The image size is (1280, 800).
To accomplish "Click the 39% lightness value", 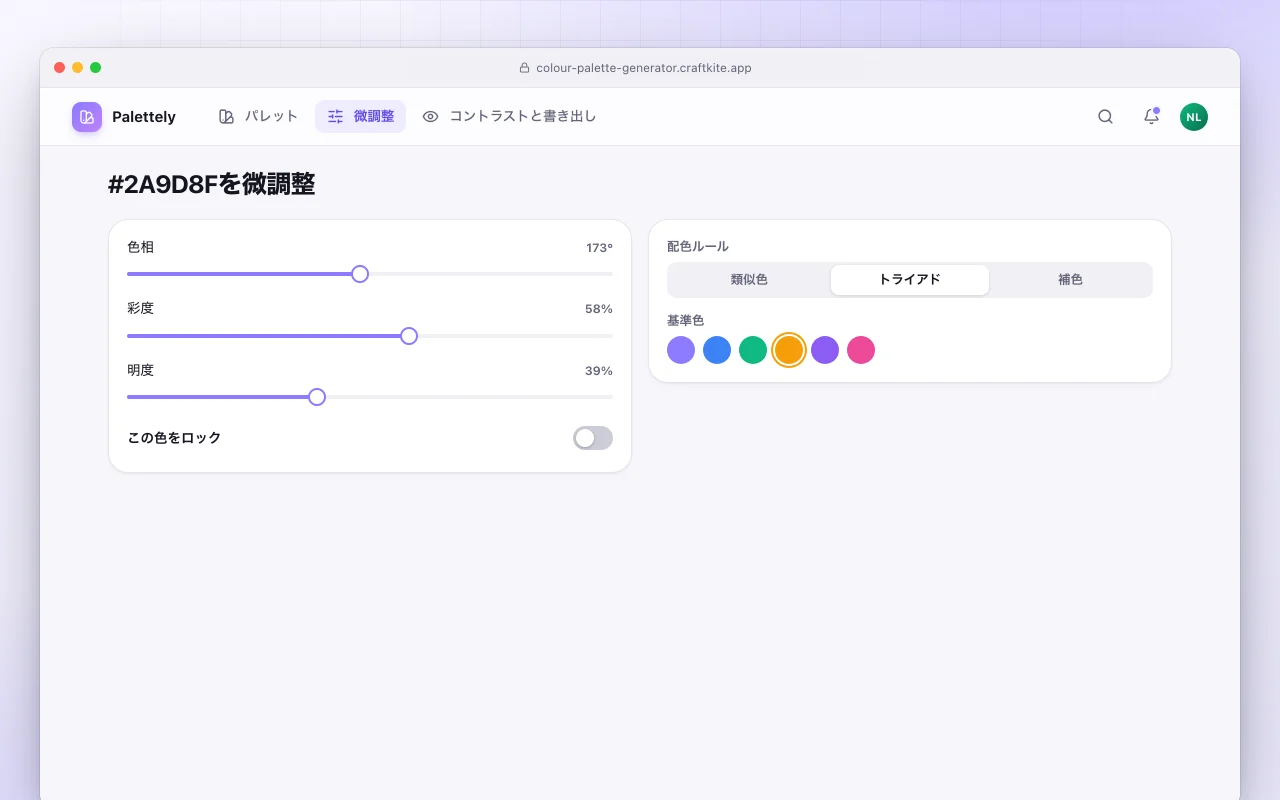I will pos(599,371).
